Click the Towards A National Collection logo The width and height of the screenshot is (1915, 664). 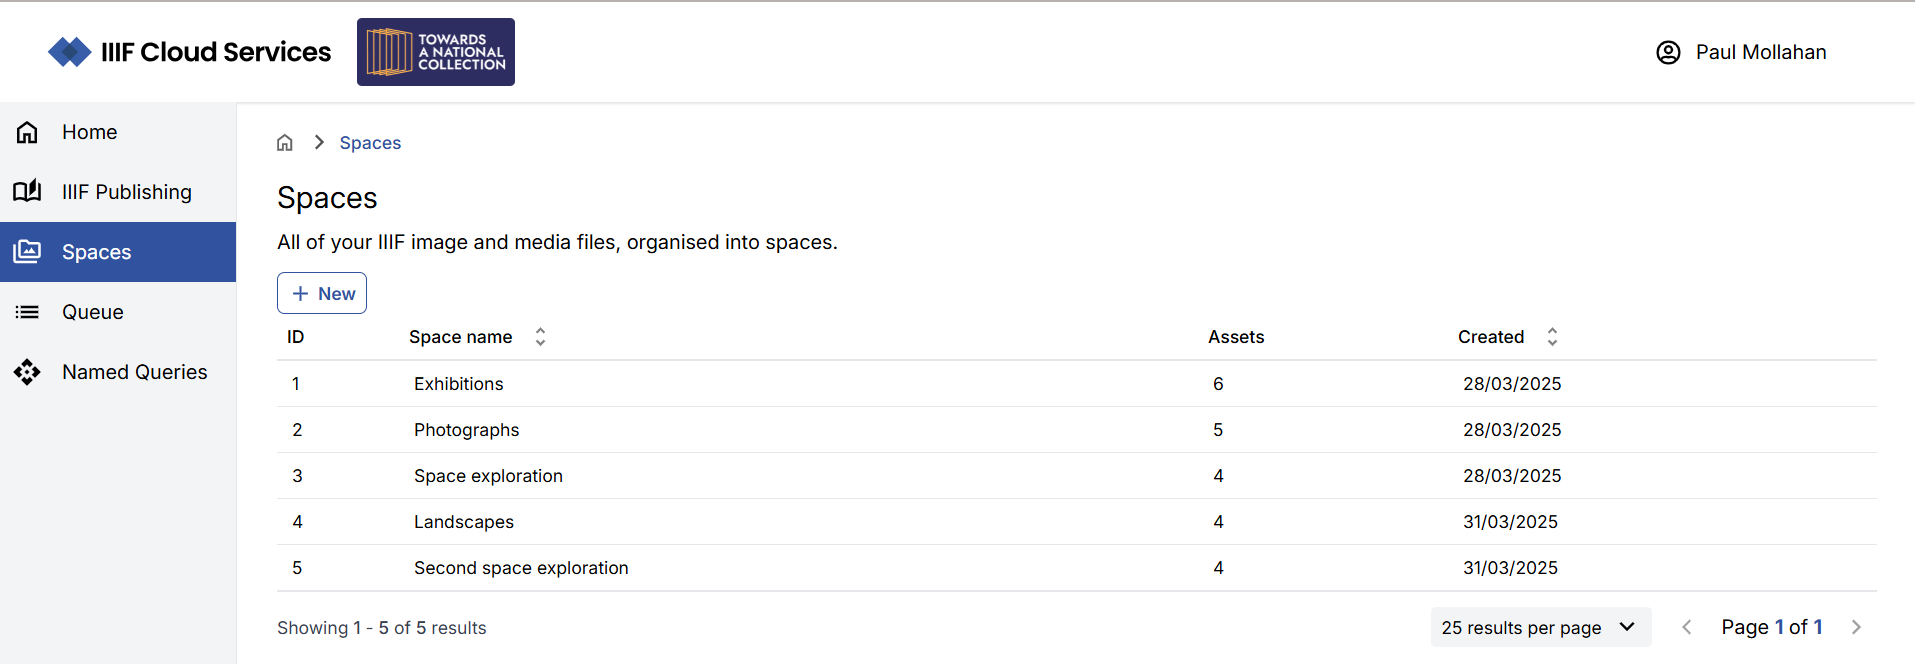click(435, 51)
